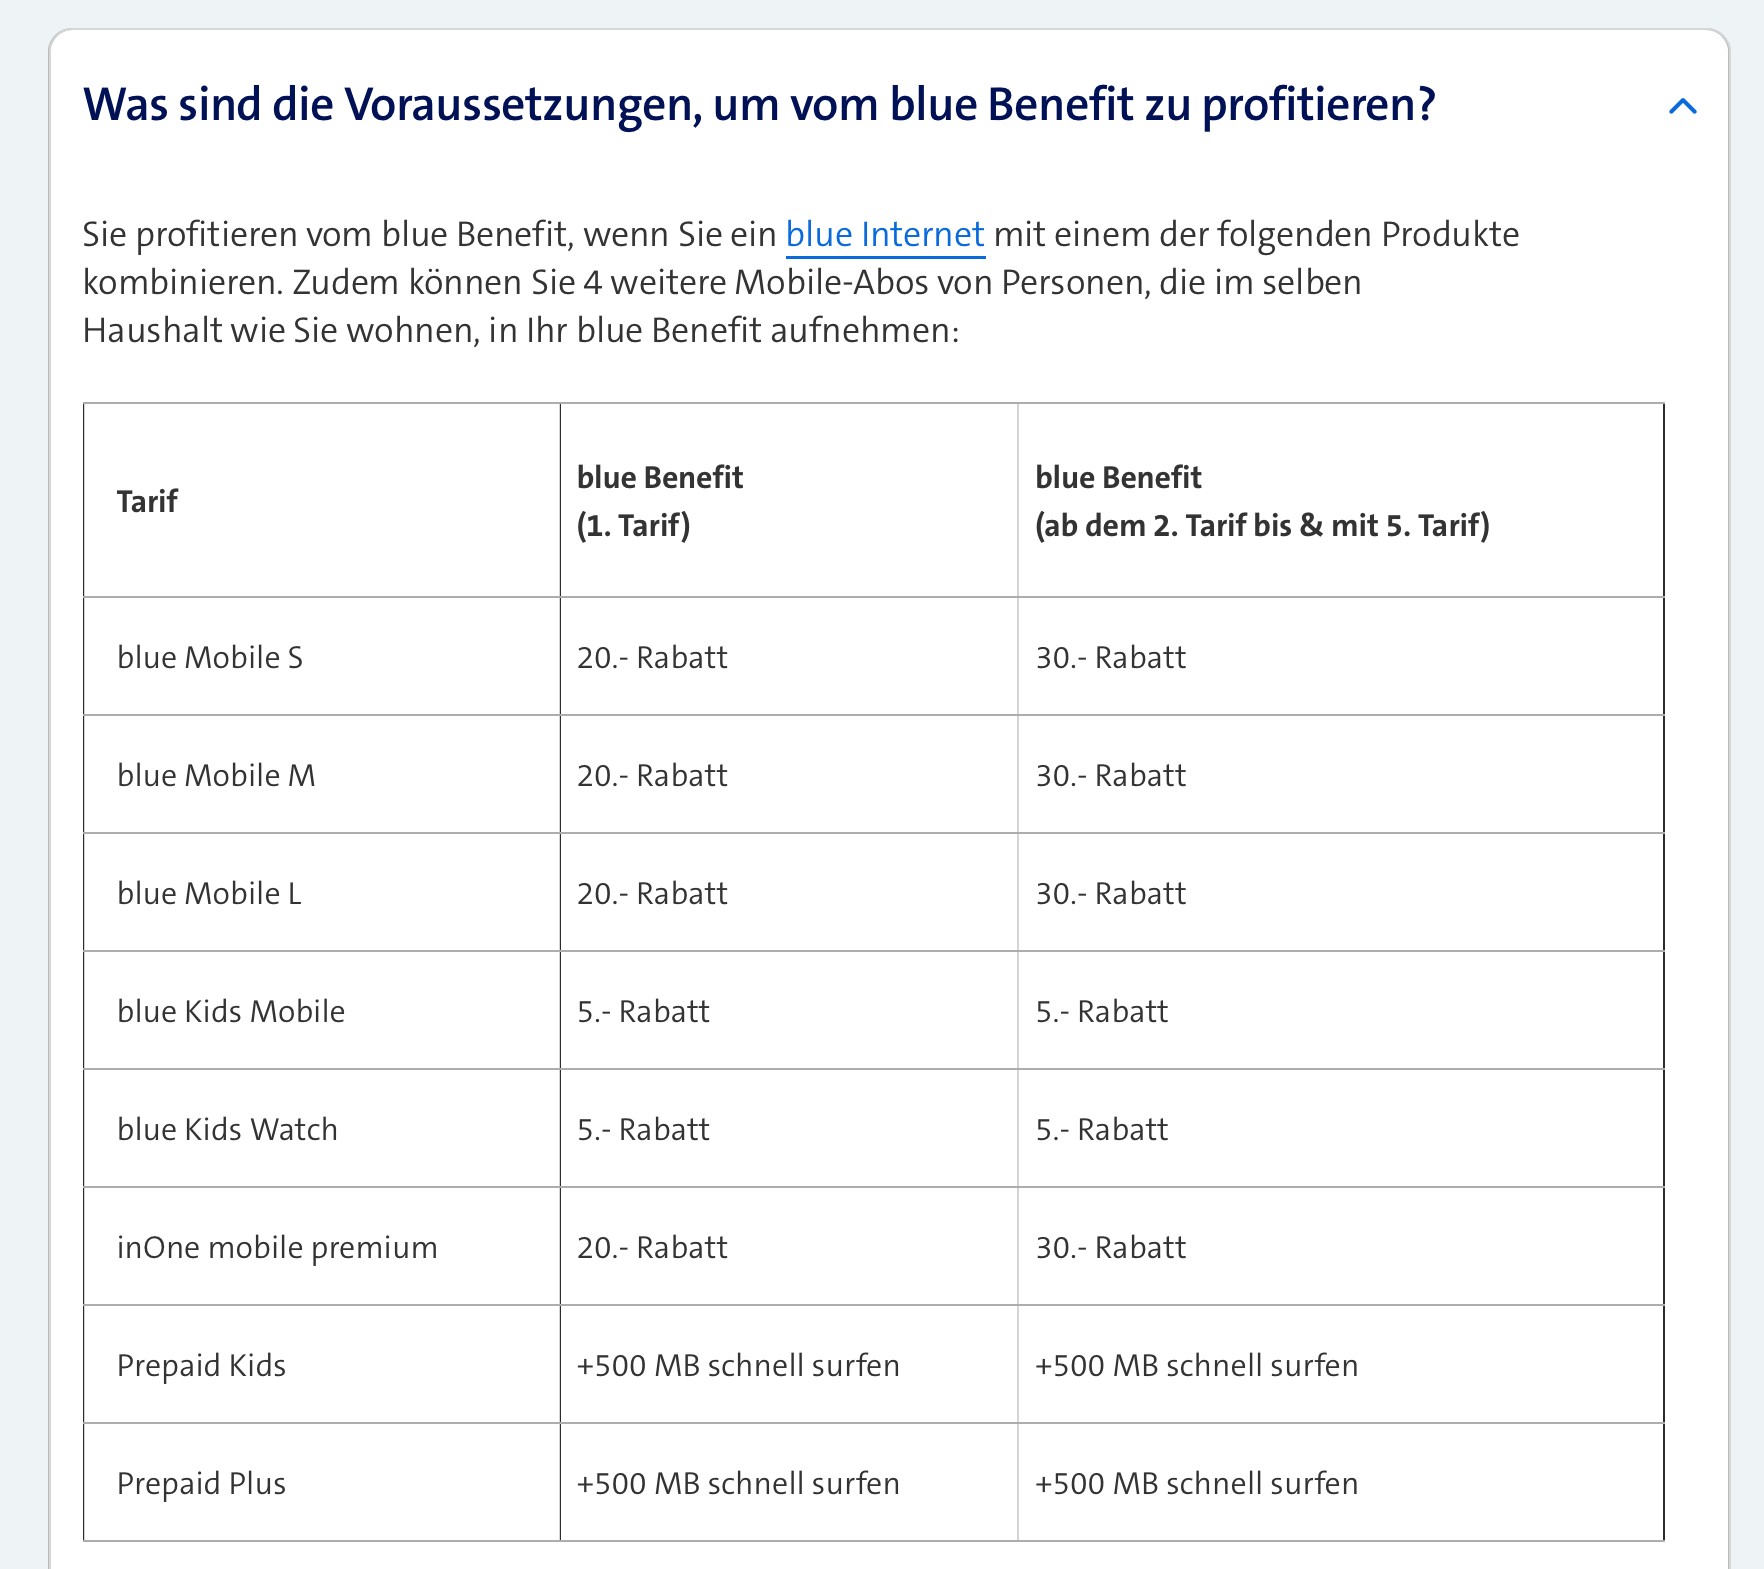
Task: Click the Prepaid Plus row label
Action: (x=201, y=1484)
